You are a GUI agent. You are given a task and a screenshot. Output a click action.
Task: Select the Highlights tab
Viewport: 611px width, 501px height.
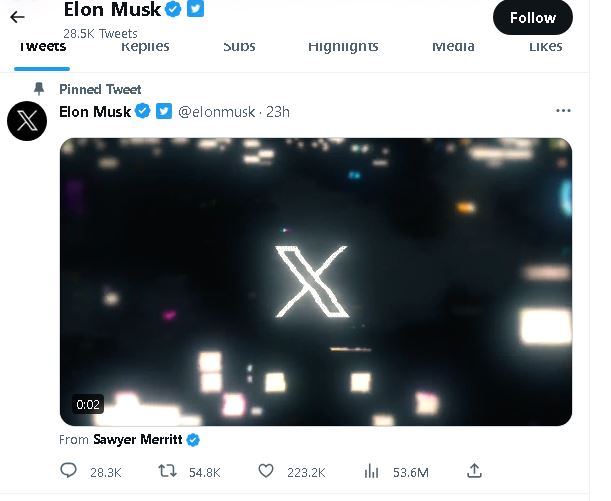tap(343, 47)
